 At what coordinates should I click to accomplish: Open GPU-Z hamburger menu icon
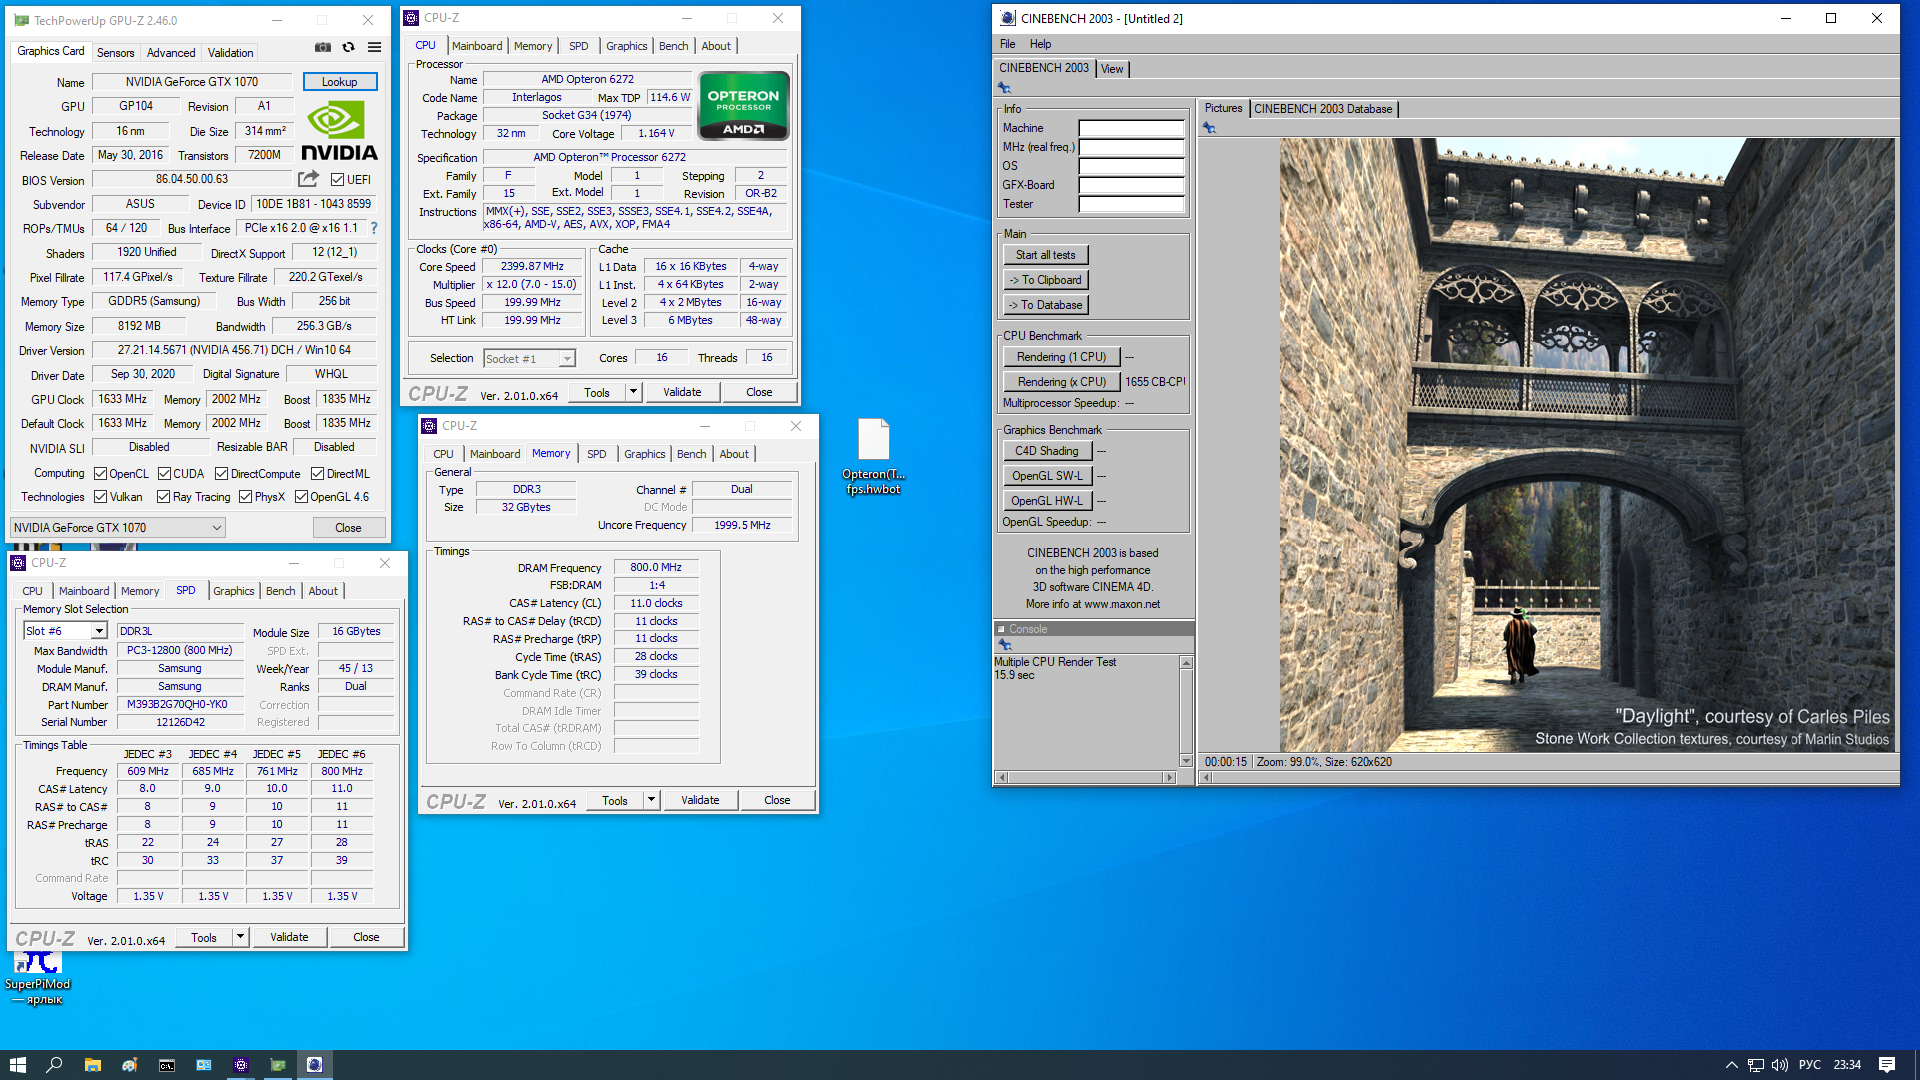[374, 47]
